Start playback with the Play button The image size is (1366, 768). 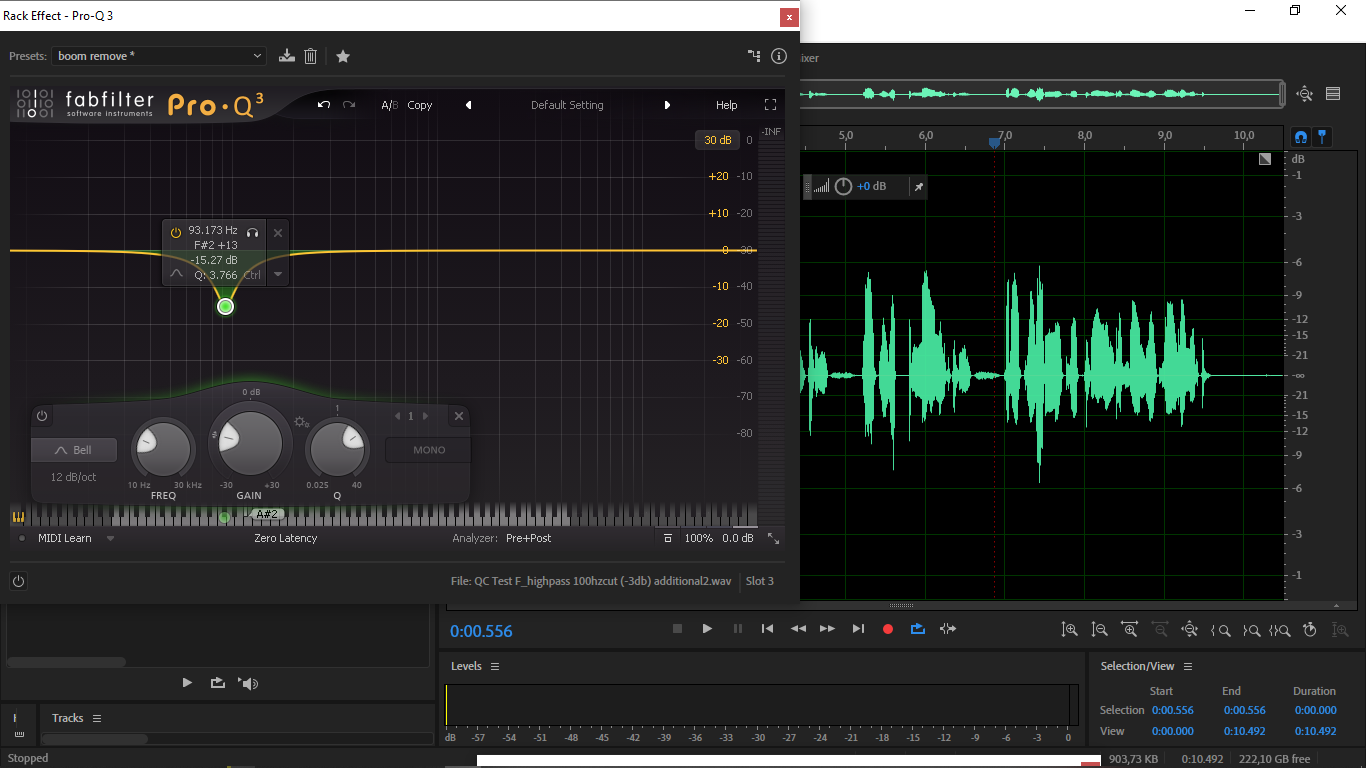[707, 629]
